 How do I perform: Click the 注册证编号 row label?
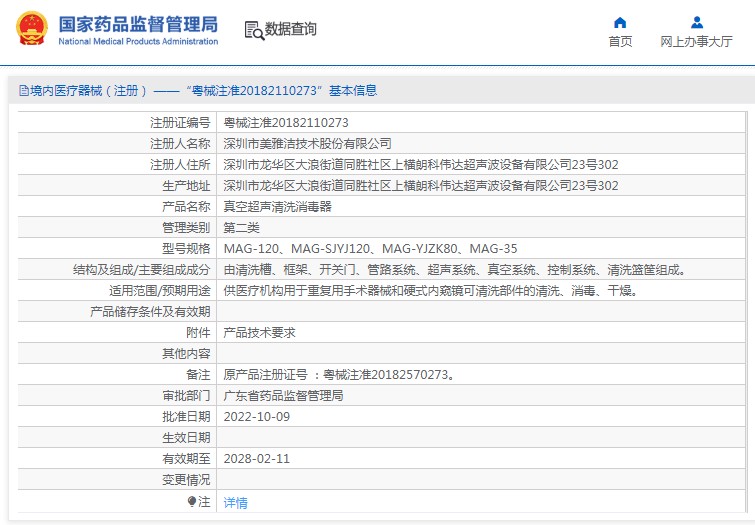pyautogui.click(x=180, y=123)
